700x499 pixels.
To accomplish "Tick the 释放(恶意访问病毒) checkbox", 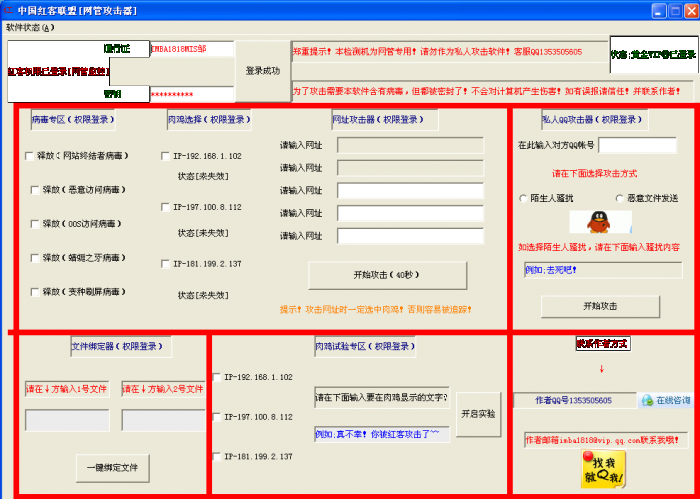I will [35, 190].
